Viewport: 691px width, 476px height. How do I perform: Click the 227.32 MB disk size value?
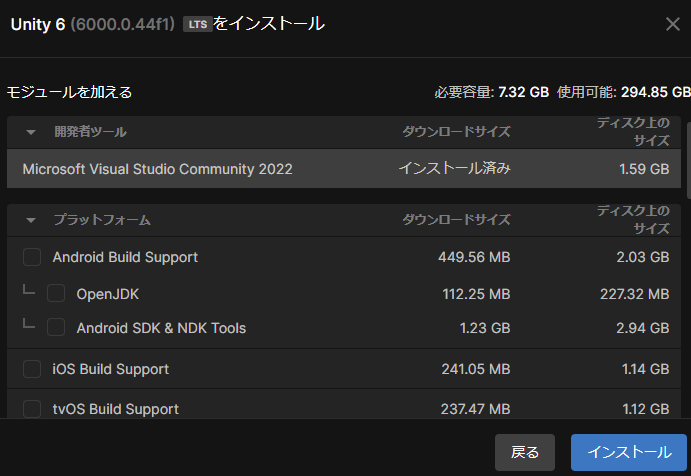[635, 294]
